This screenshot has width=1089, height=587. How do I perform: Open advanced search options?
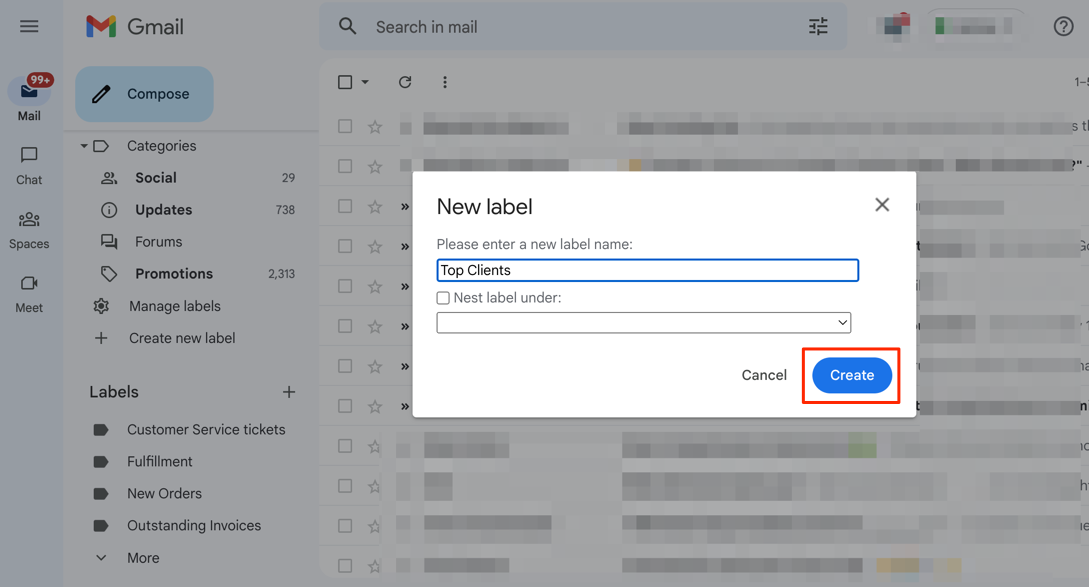coord(818,26)
